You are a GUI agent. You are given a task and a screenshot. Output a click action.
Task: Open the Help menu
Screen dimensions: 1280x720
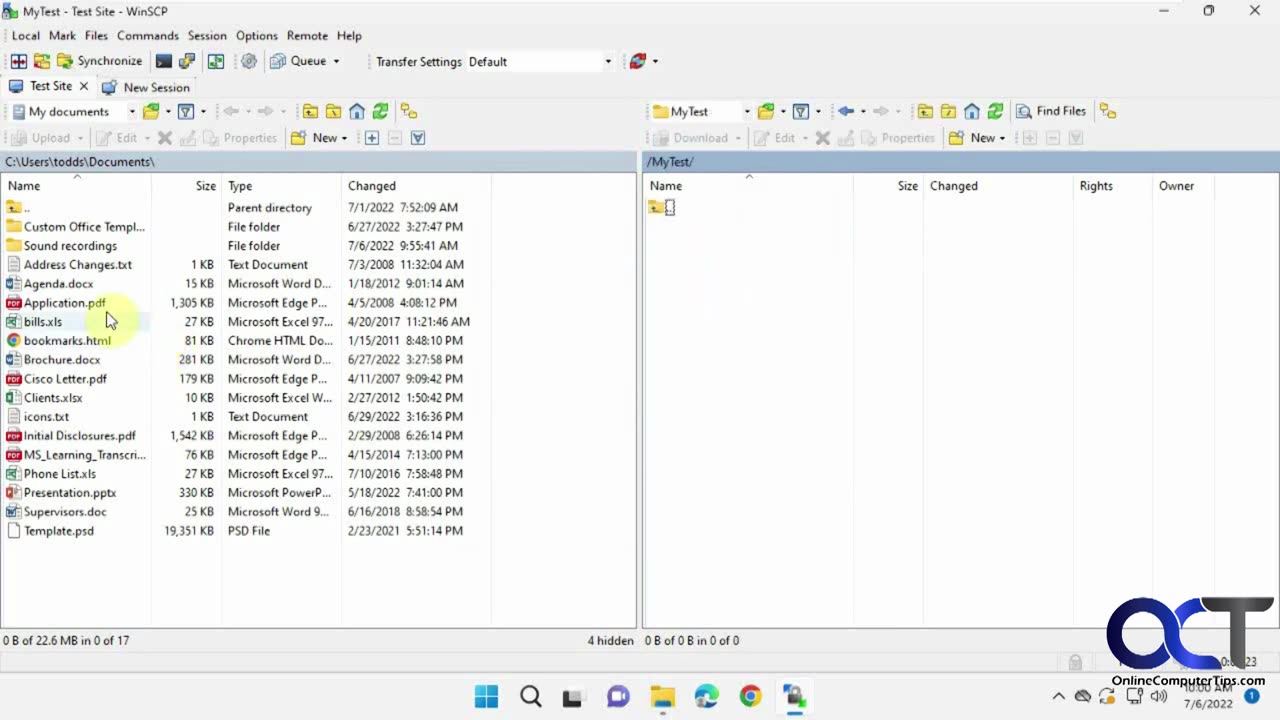(x=349, y=35)
